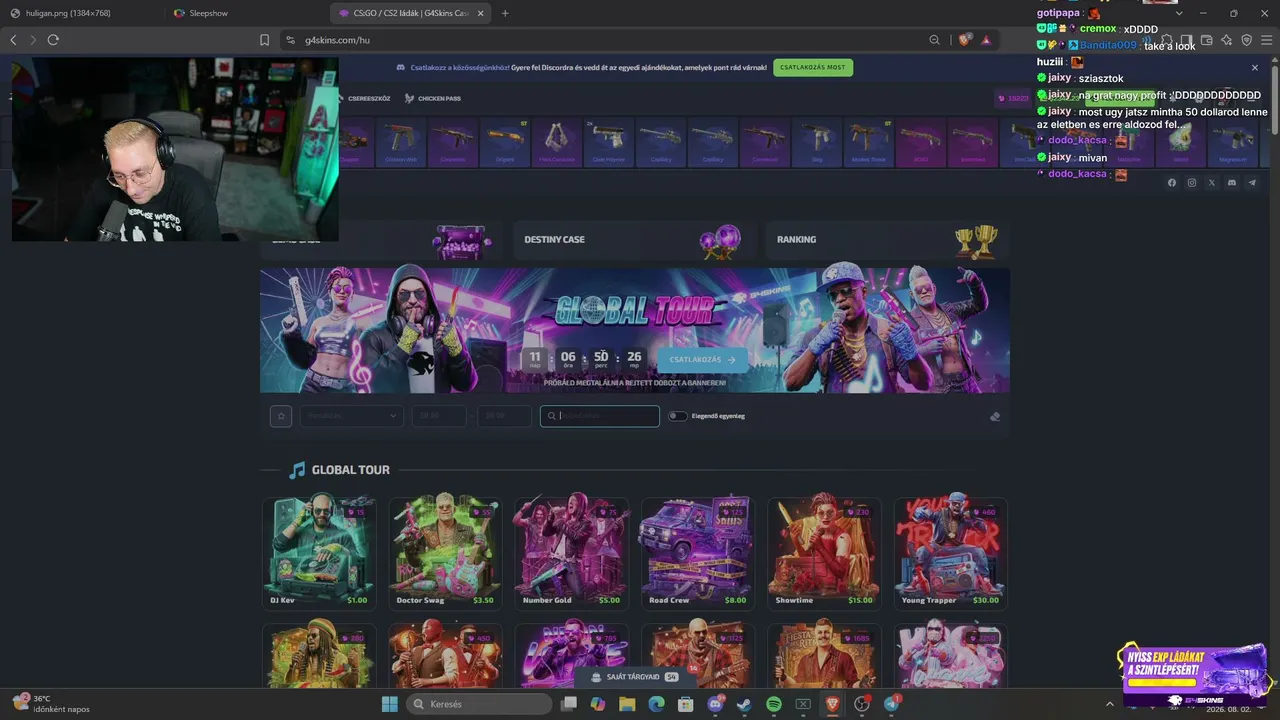Screen dimensions: 1280x720
Task: Click the eraser icon to clear filters
Action: [x=994, y=417]
